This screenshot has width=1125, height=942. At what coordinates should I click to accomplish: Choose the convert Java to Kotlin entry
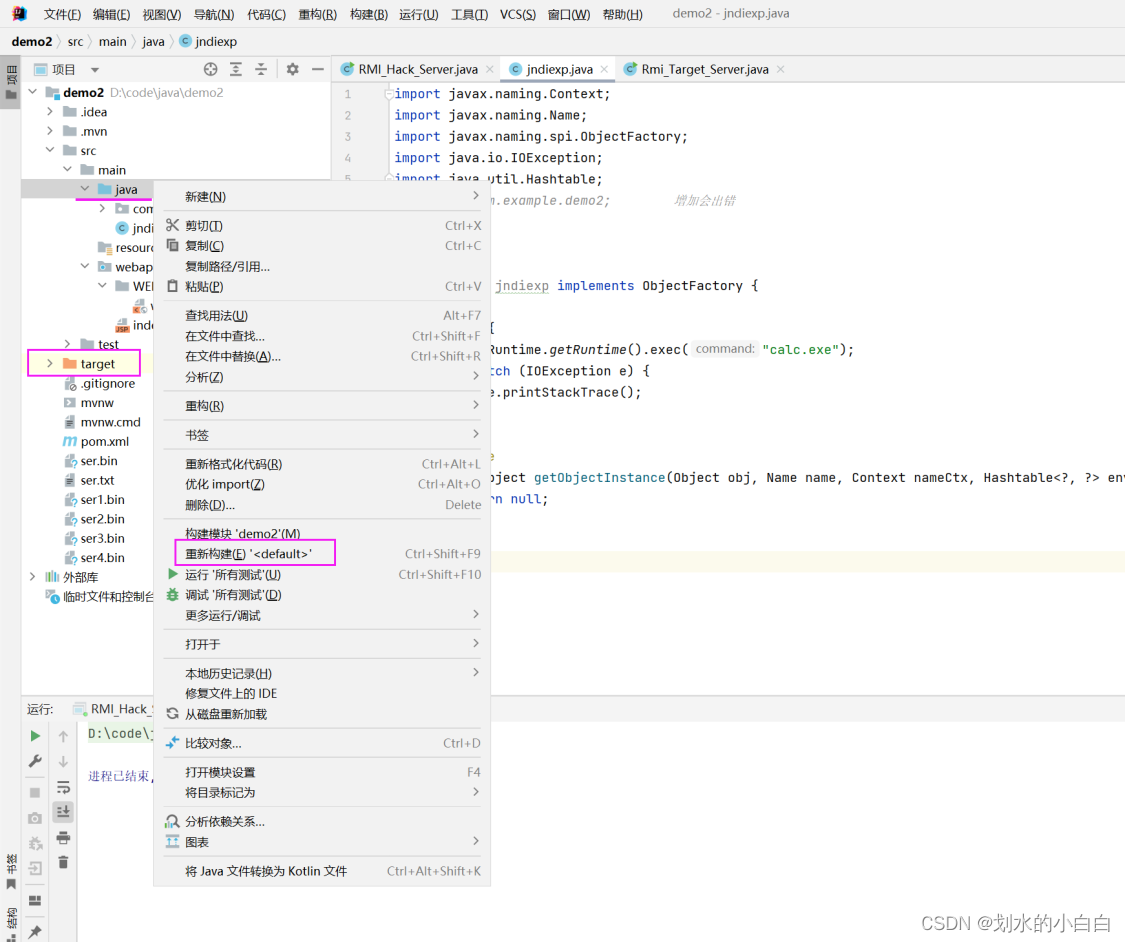(x=321, y=871)
